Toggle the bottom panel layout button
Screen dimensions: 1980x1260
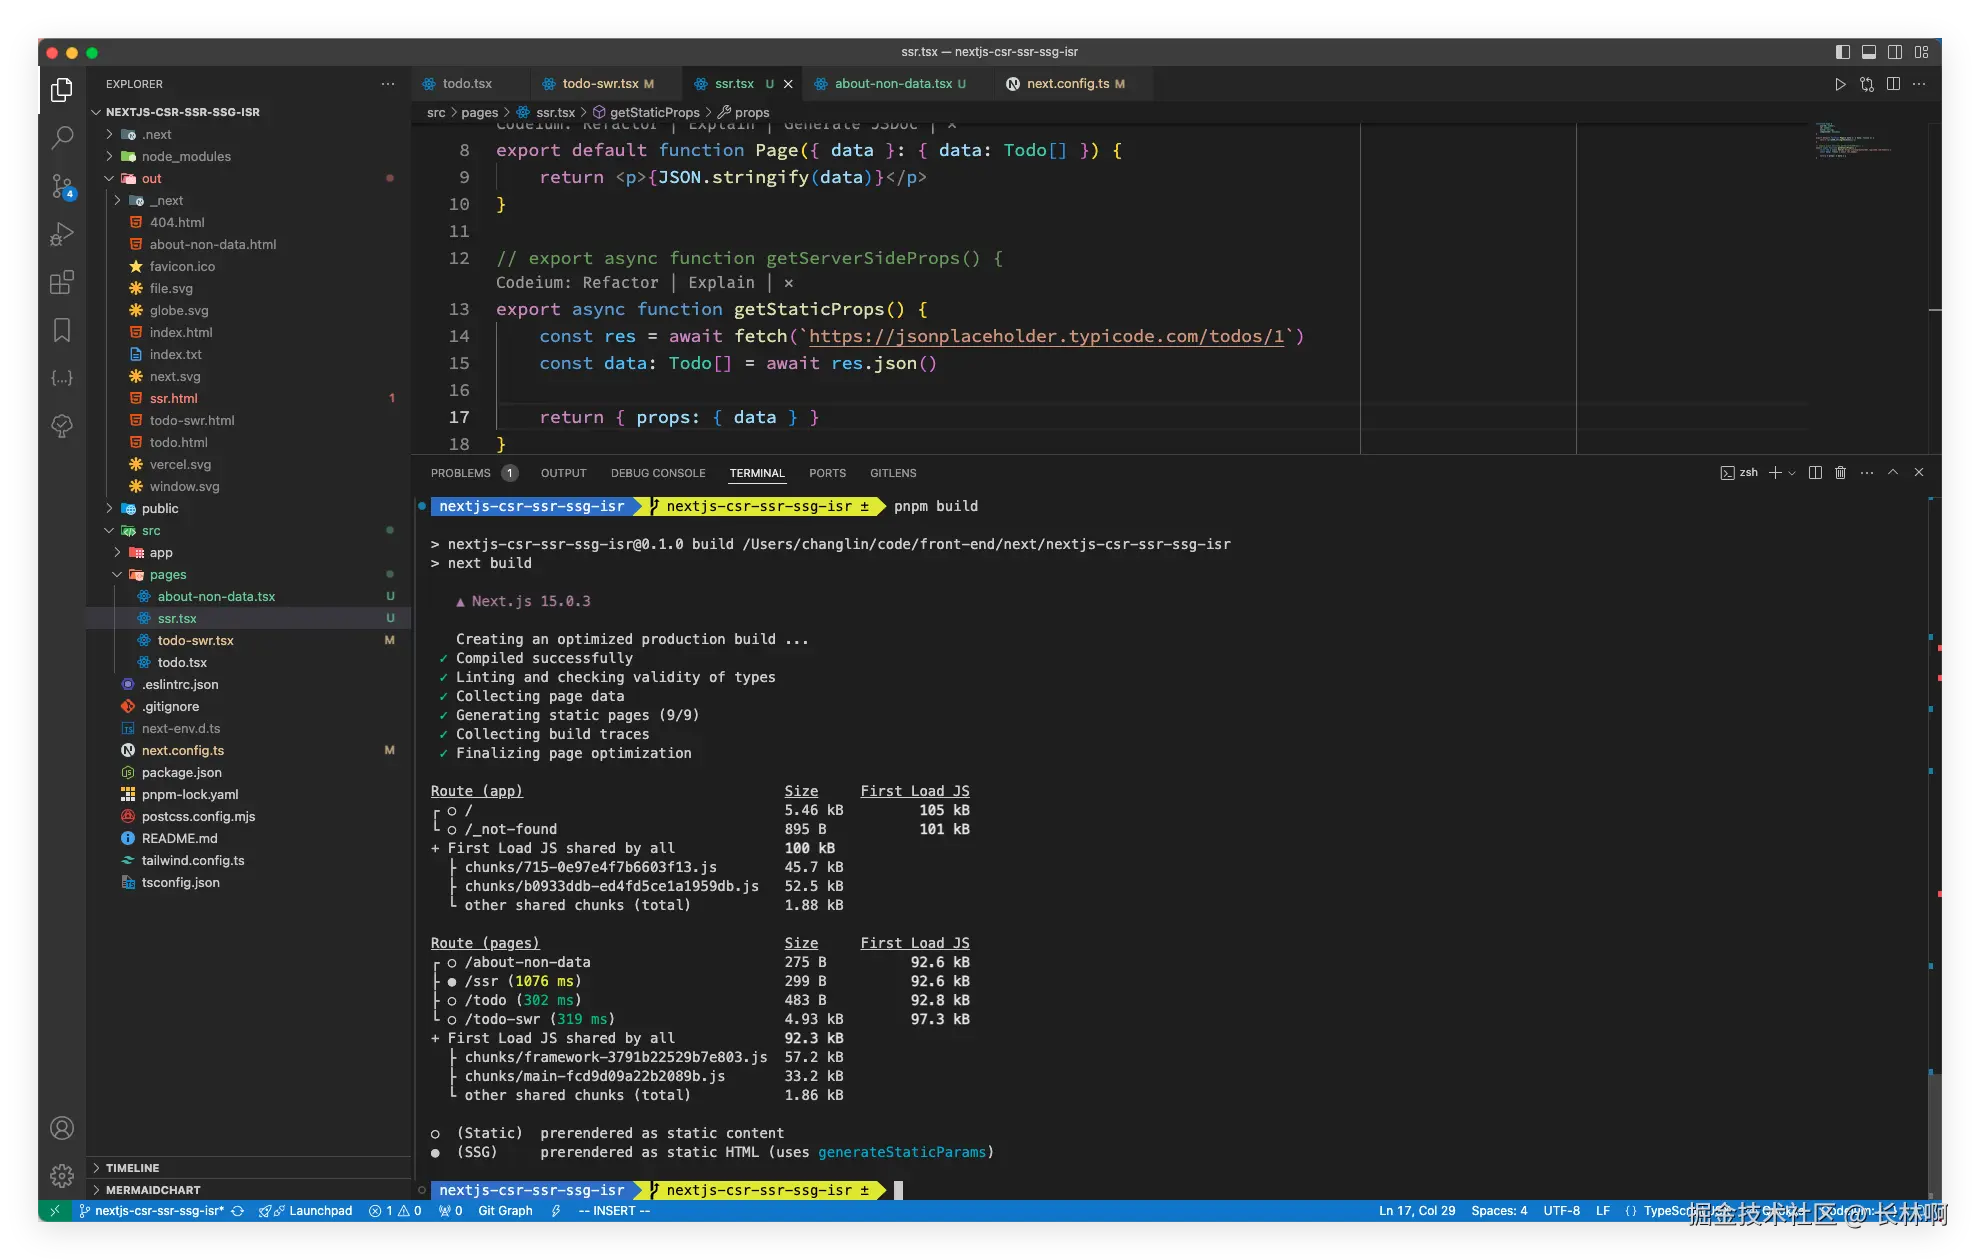(x=1869, y=52)
